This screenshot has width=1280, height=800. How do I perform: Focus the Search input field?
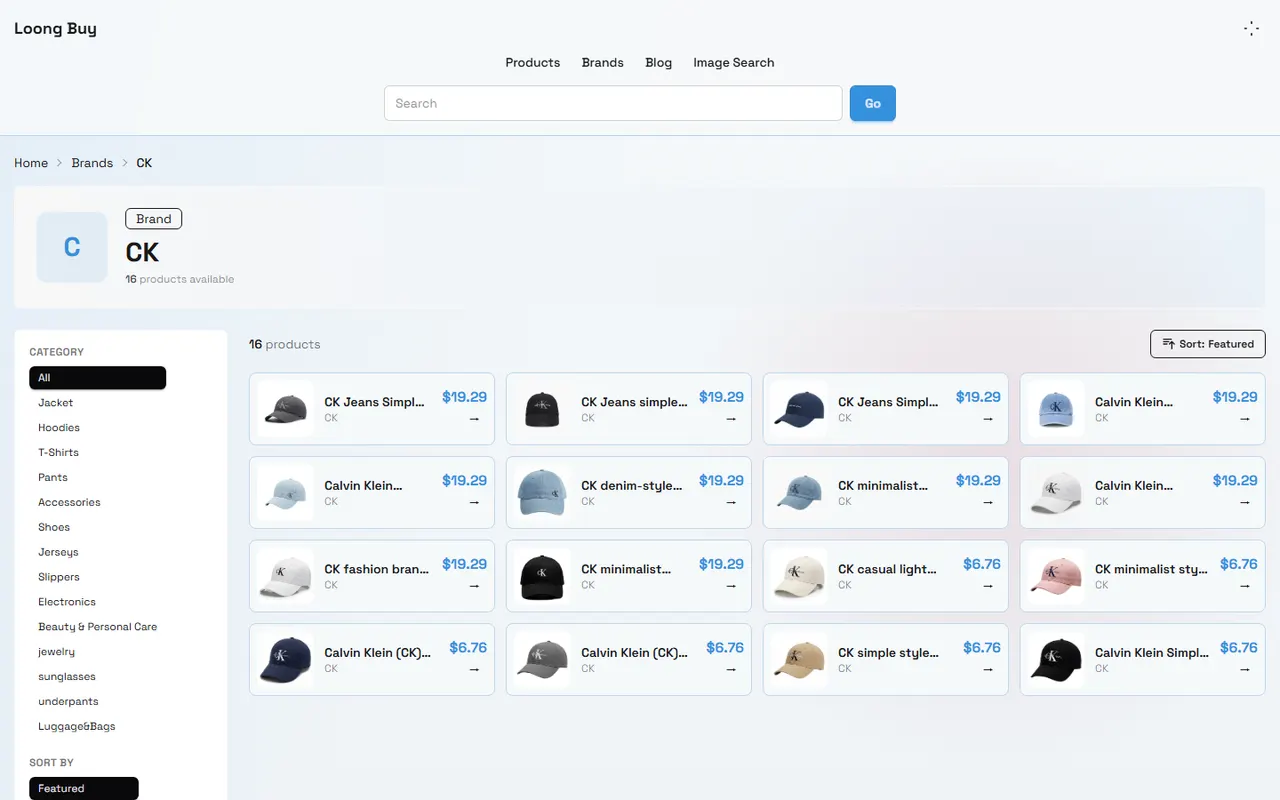pos(613,103)
